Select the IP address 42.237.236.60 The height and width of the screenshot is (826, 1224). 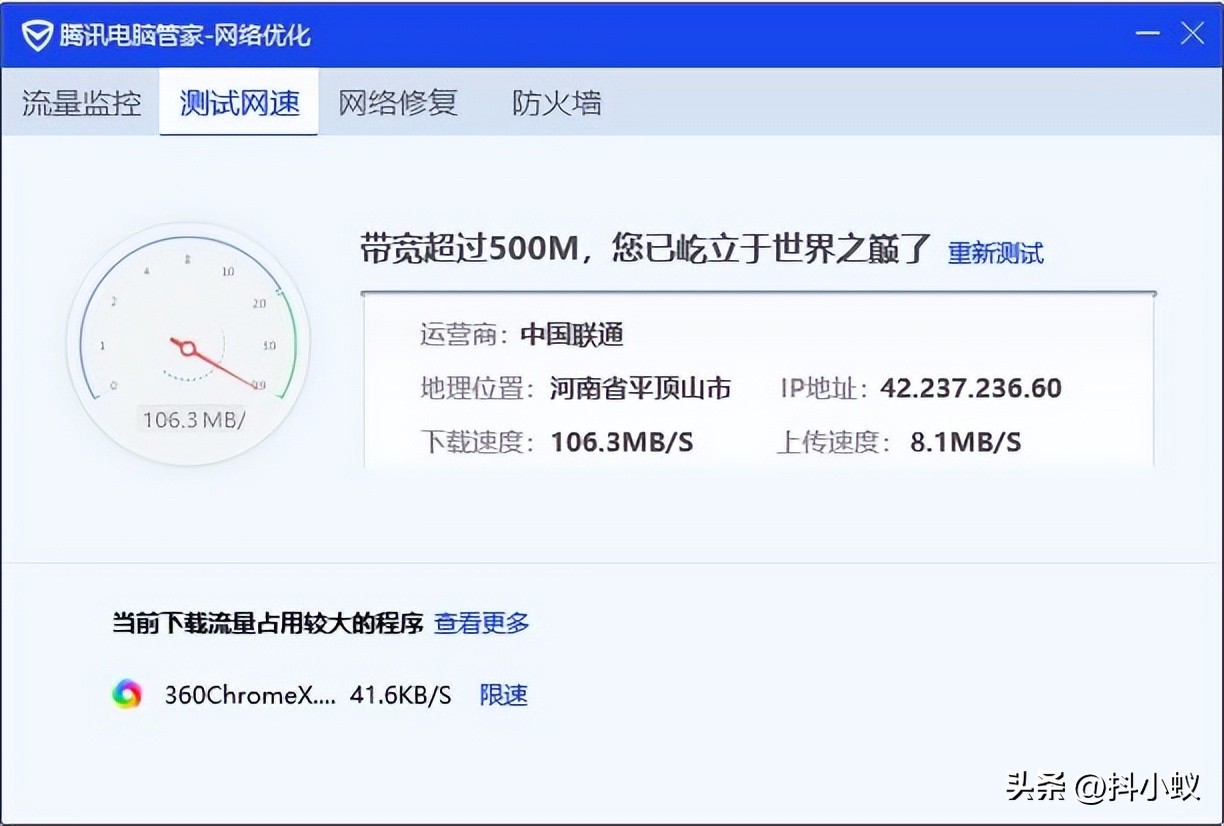tap(970, 388)
